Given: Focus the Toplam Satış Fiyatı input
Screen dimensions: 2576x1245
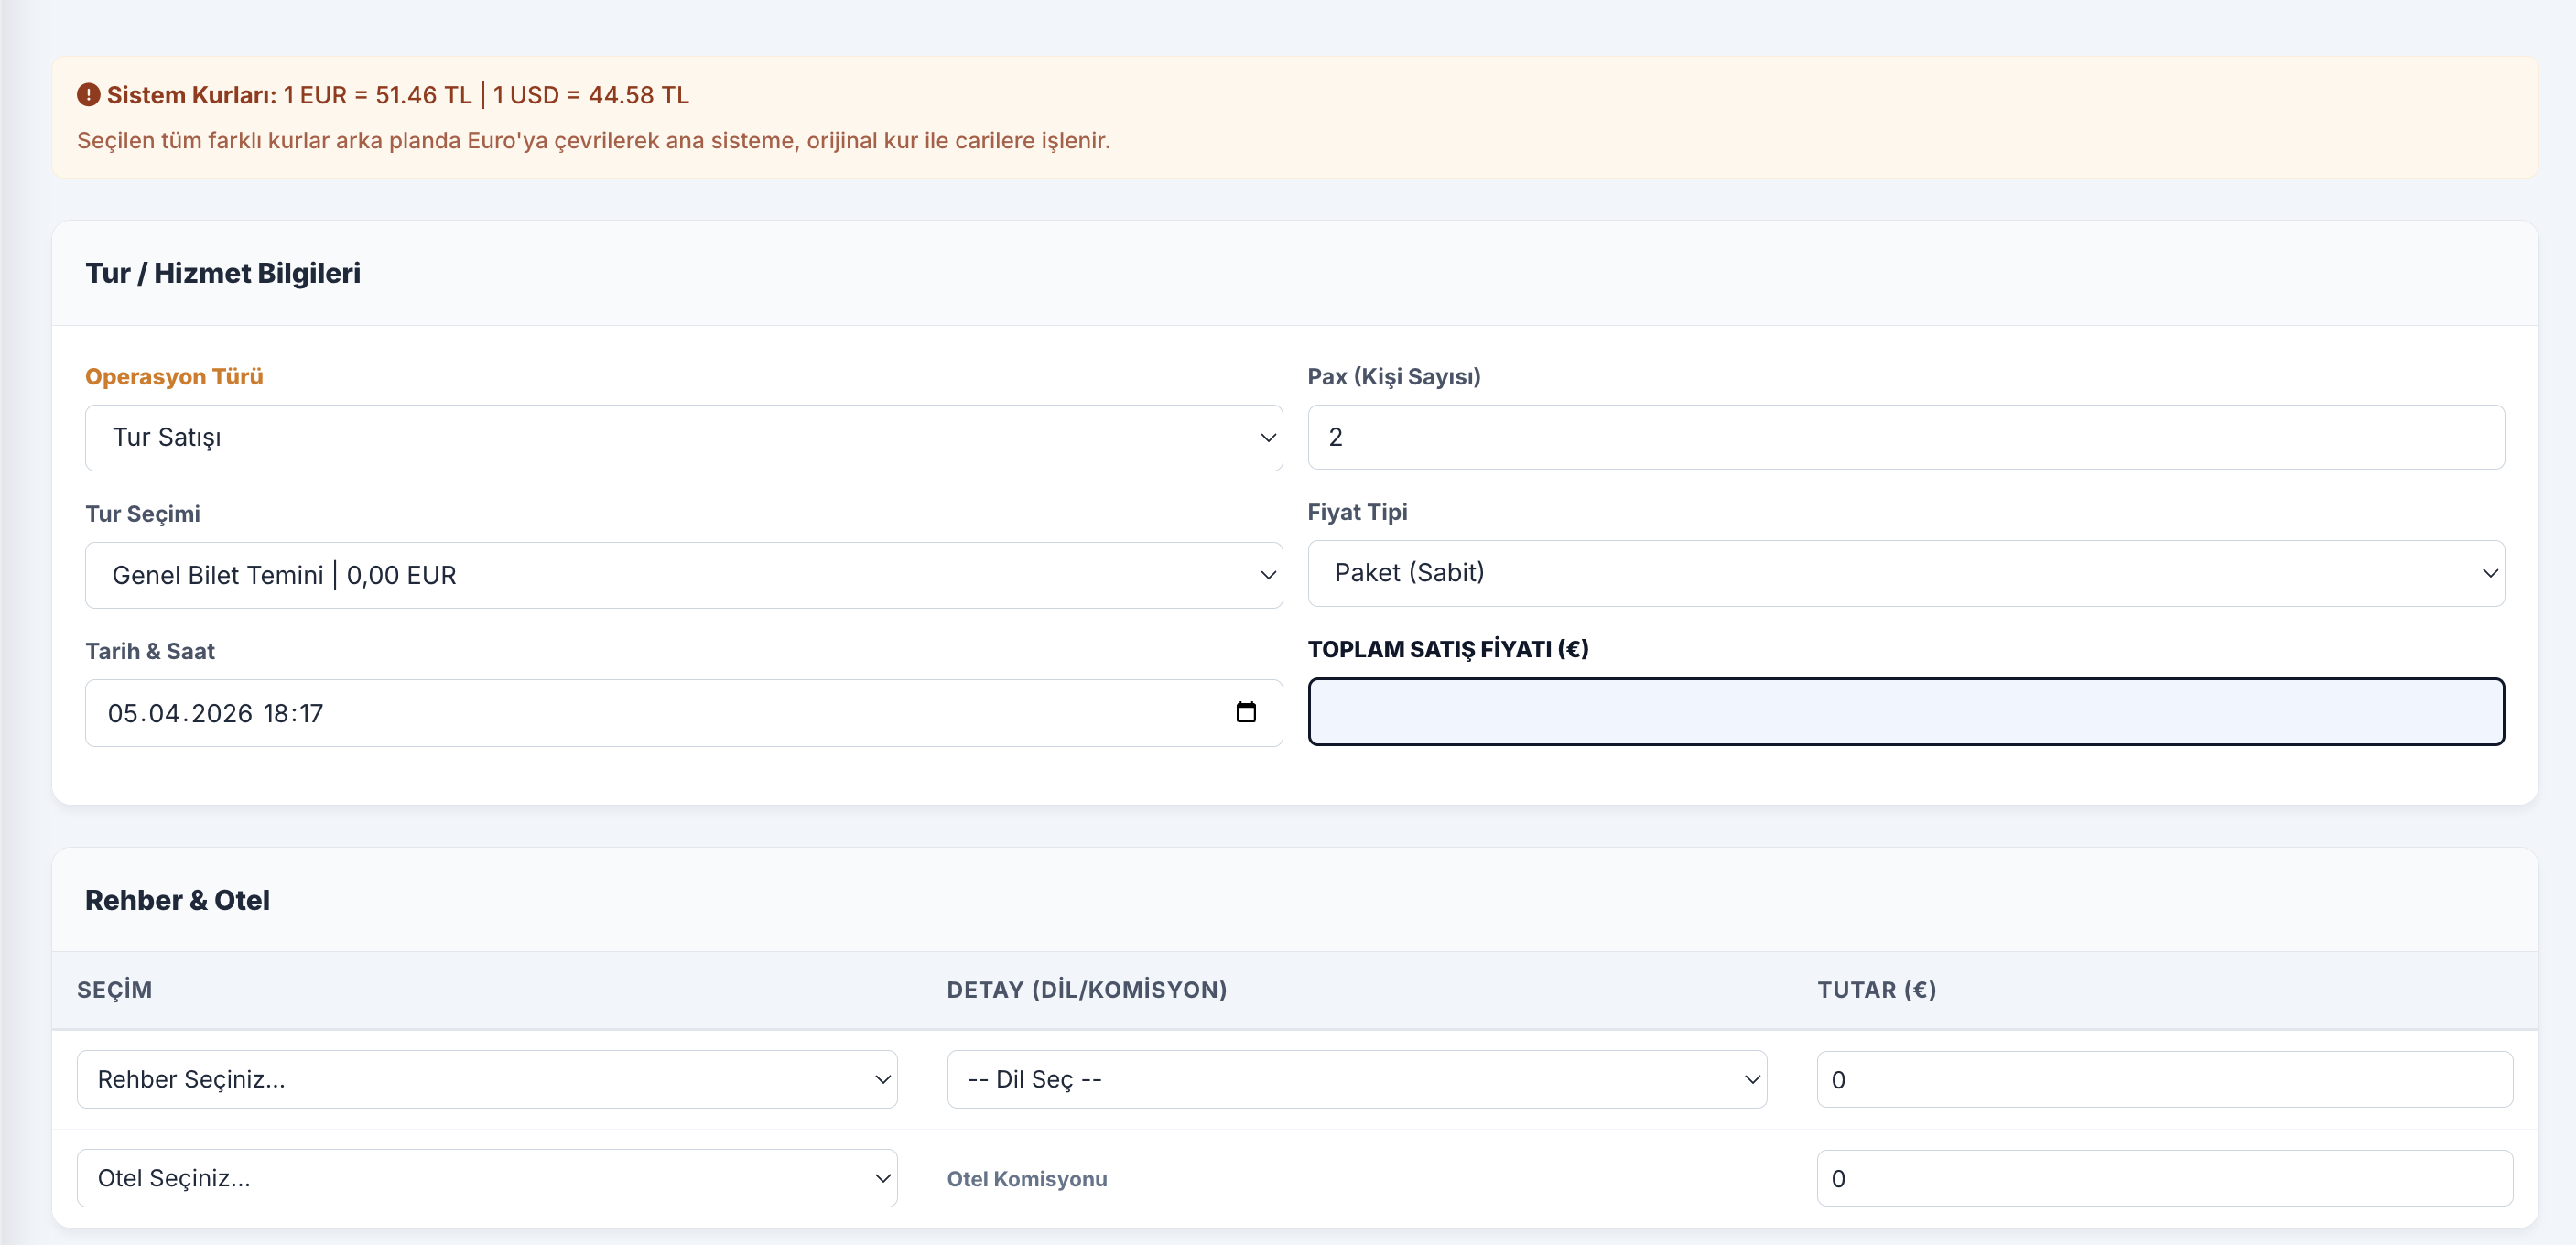Looking at the screenshot, I should pos(1905,712).
